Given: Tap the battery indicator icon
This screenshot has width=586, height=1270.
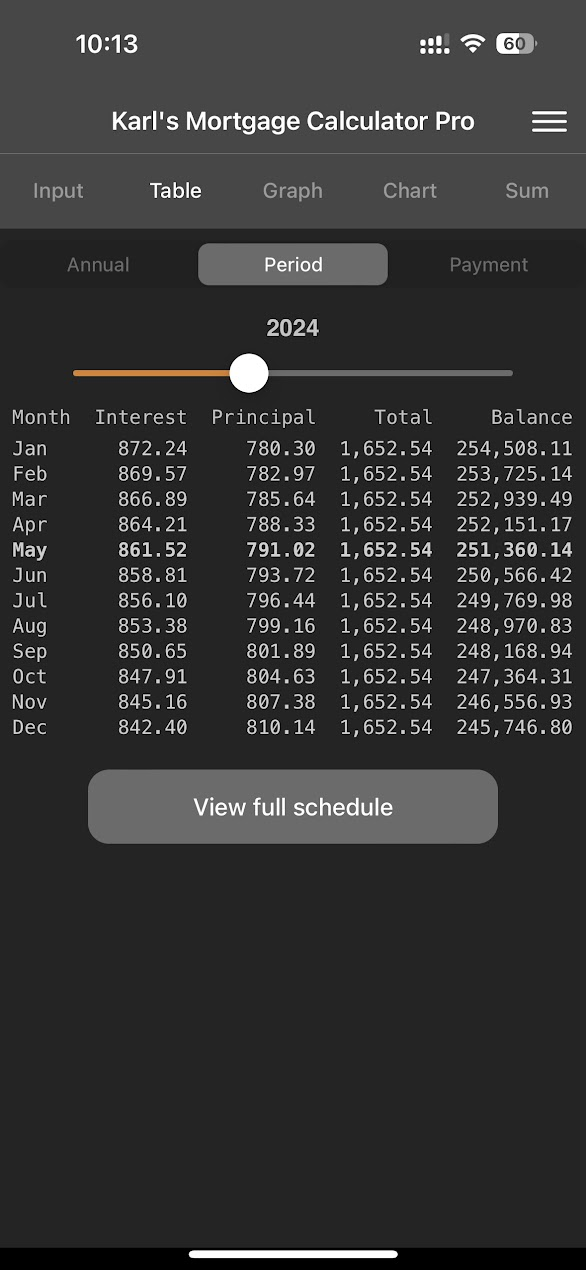Looking at the screenshot, I should 516,44.
